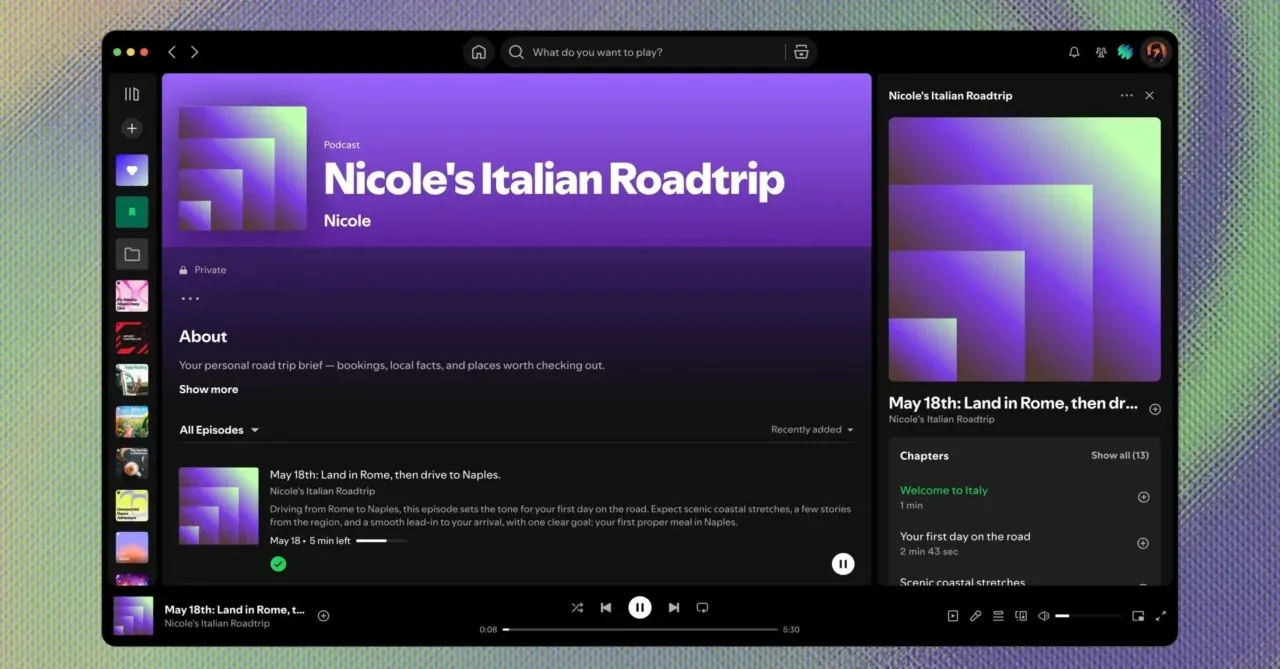The height and width of the screenshot is (669, 1280).
Task: Click the podcast cover art in the header
Action: pyautogui.click(x=243, y=168)
